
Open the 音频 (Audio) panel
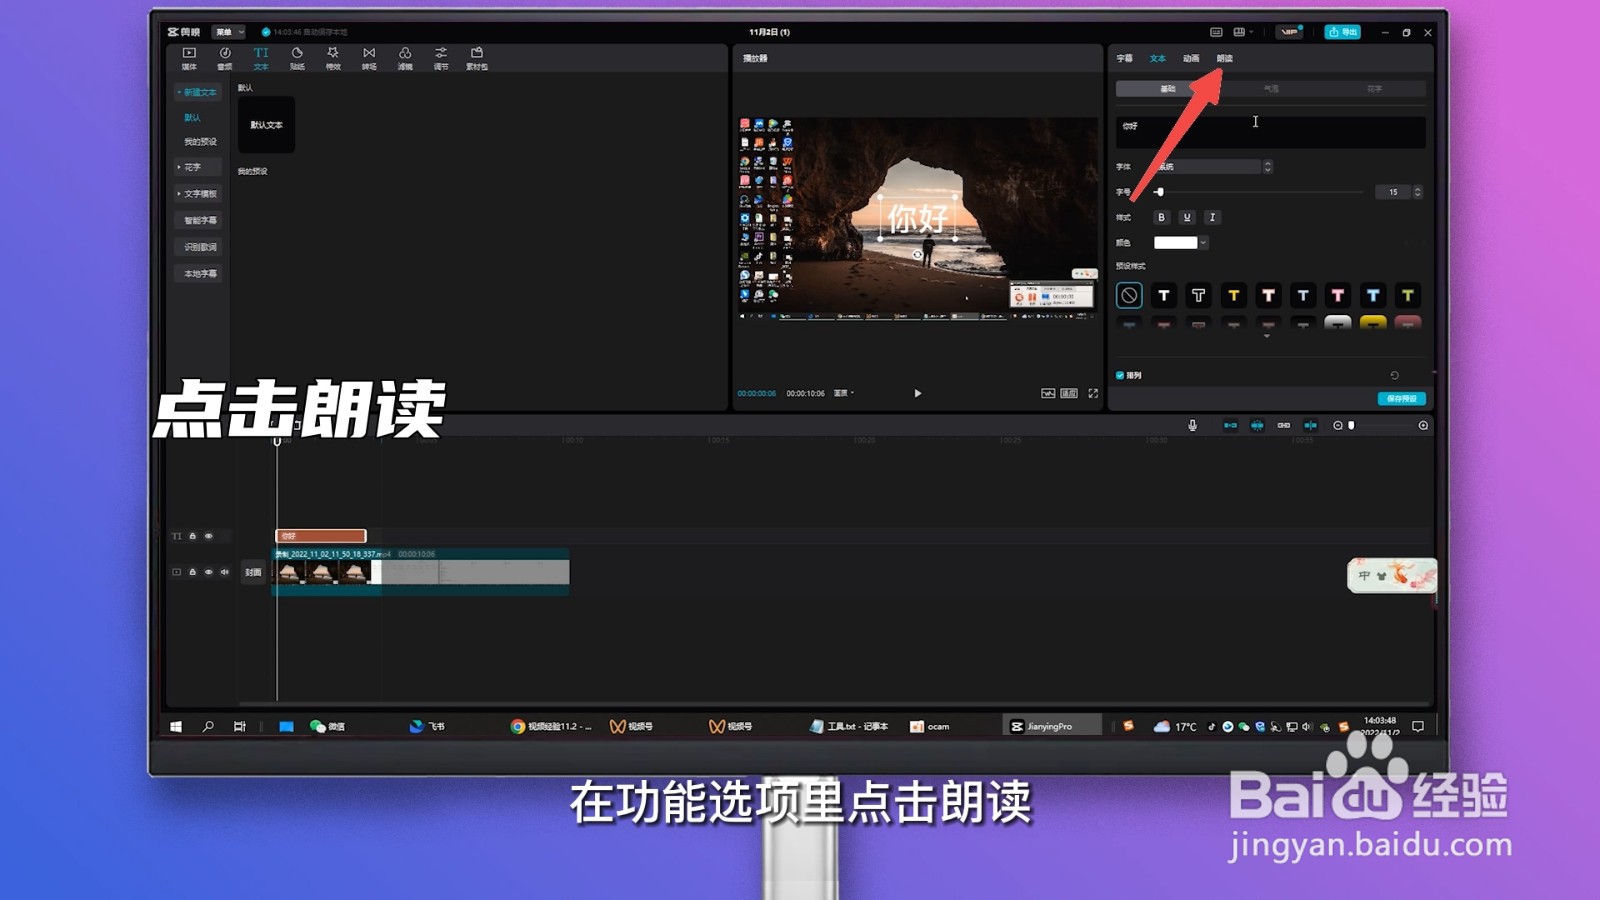click(x=224, y=57)
